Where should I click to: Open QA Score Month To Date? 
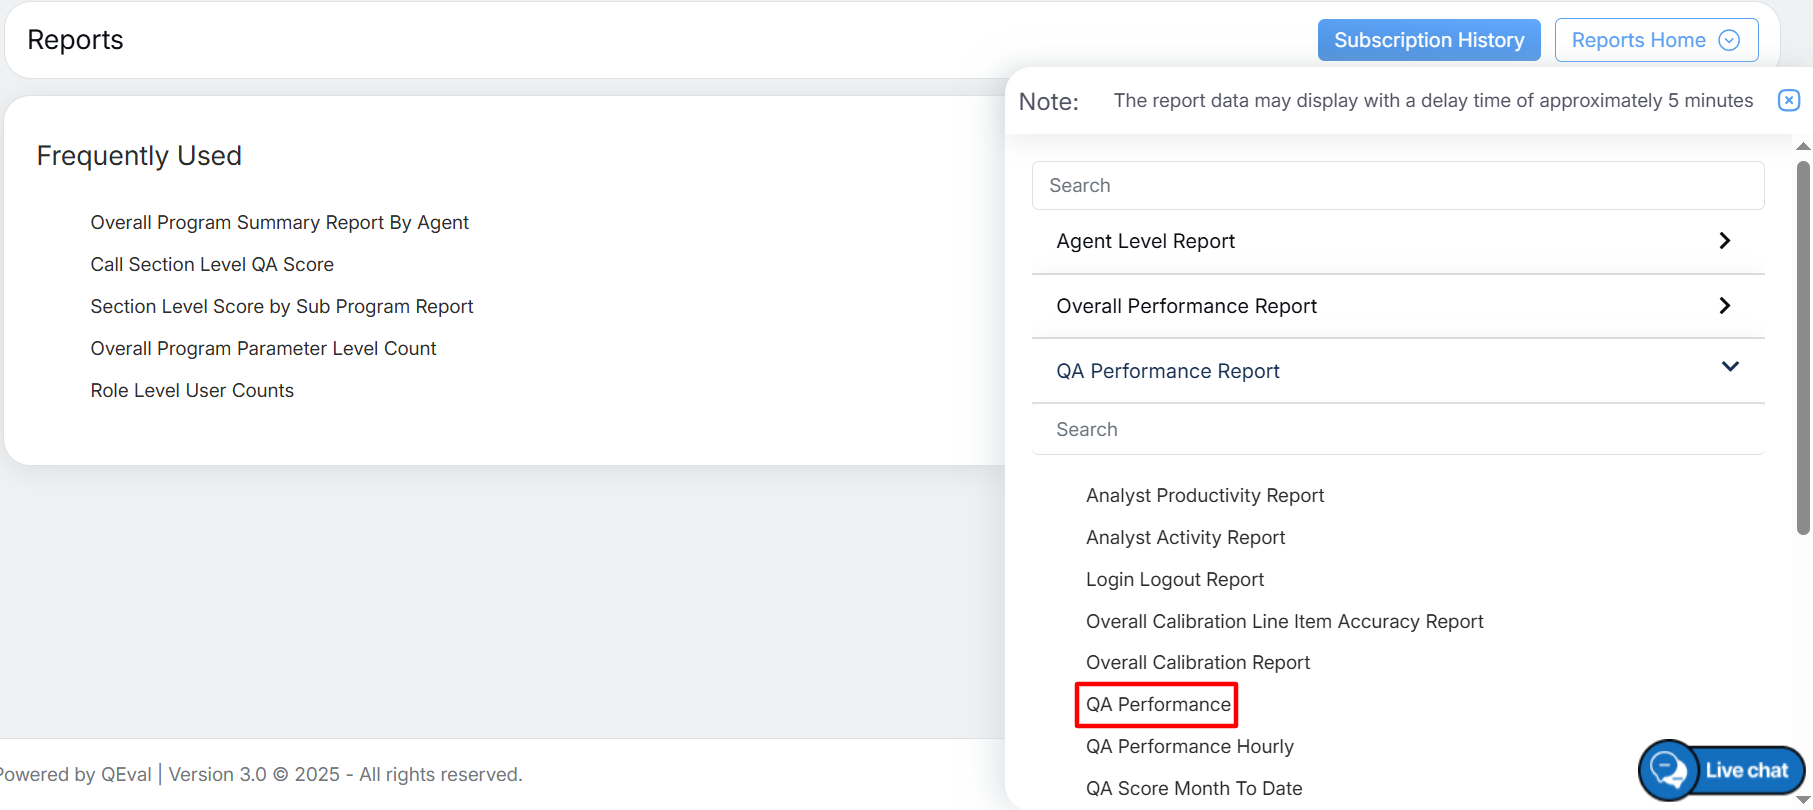[1193, 789]
